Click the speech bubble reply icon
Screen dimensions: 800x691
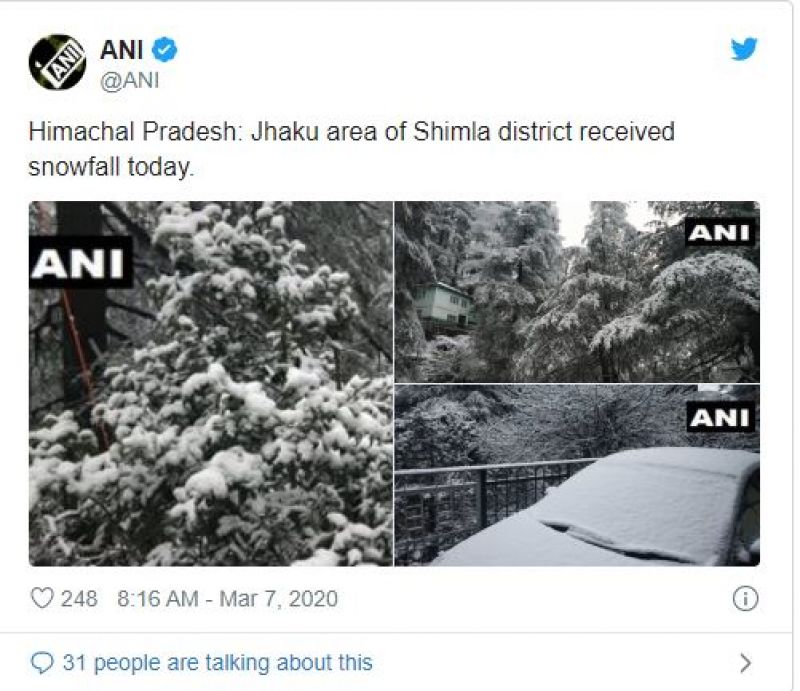(42, 662)
